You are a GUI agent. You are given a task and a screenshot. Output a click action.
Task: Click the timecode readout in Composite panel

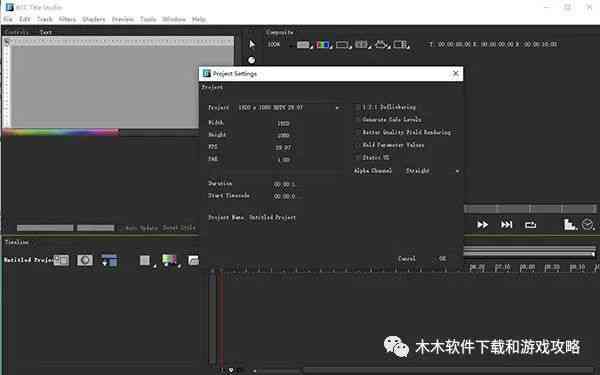[x=494, y=44]
